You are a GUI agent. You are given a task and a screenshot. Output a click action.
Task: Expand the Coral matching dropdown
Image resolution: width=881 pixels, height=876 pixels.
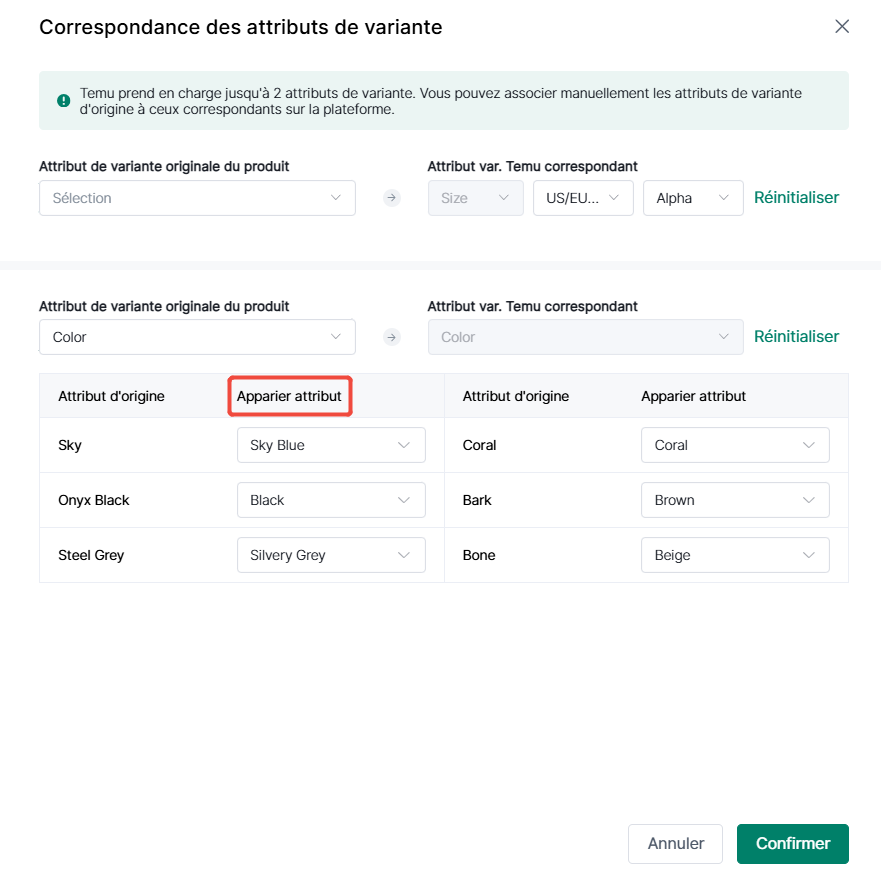pyautogui.click(x=735, y=445)
